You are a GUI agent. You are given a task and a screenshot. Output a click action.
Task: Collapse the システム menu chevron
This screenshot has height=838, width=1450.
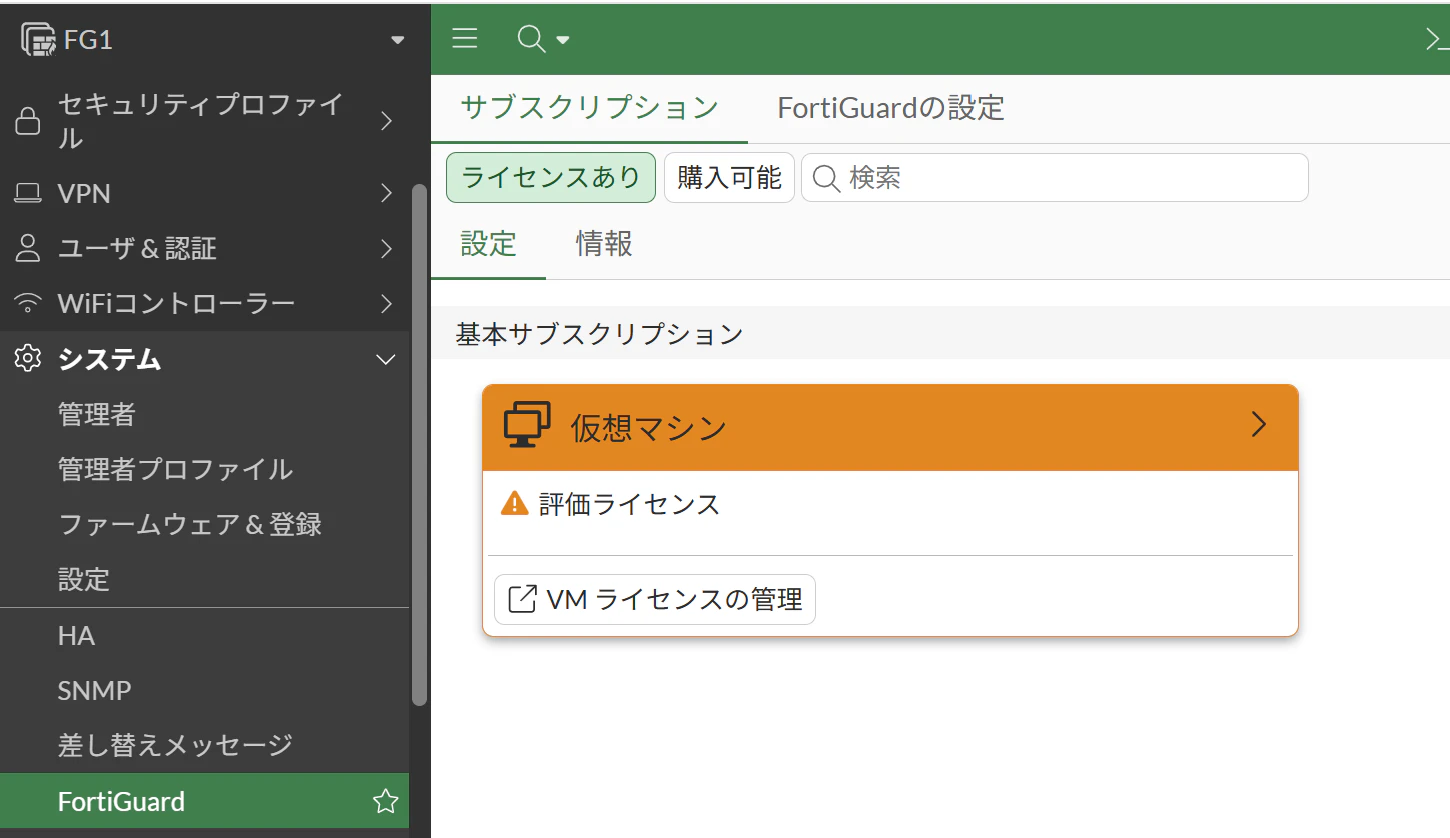click(386, 360)
